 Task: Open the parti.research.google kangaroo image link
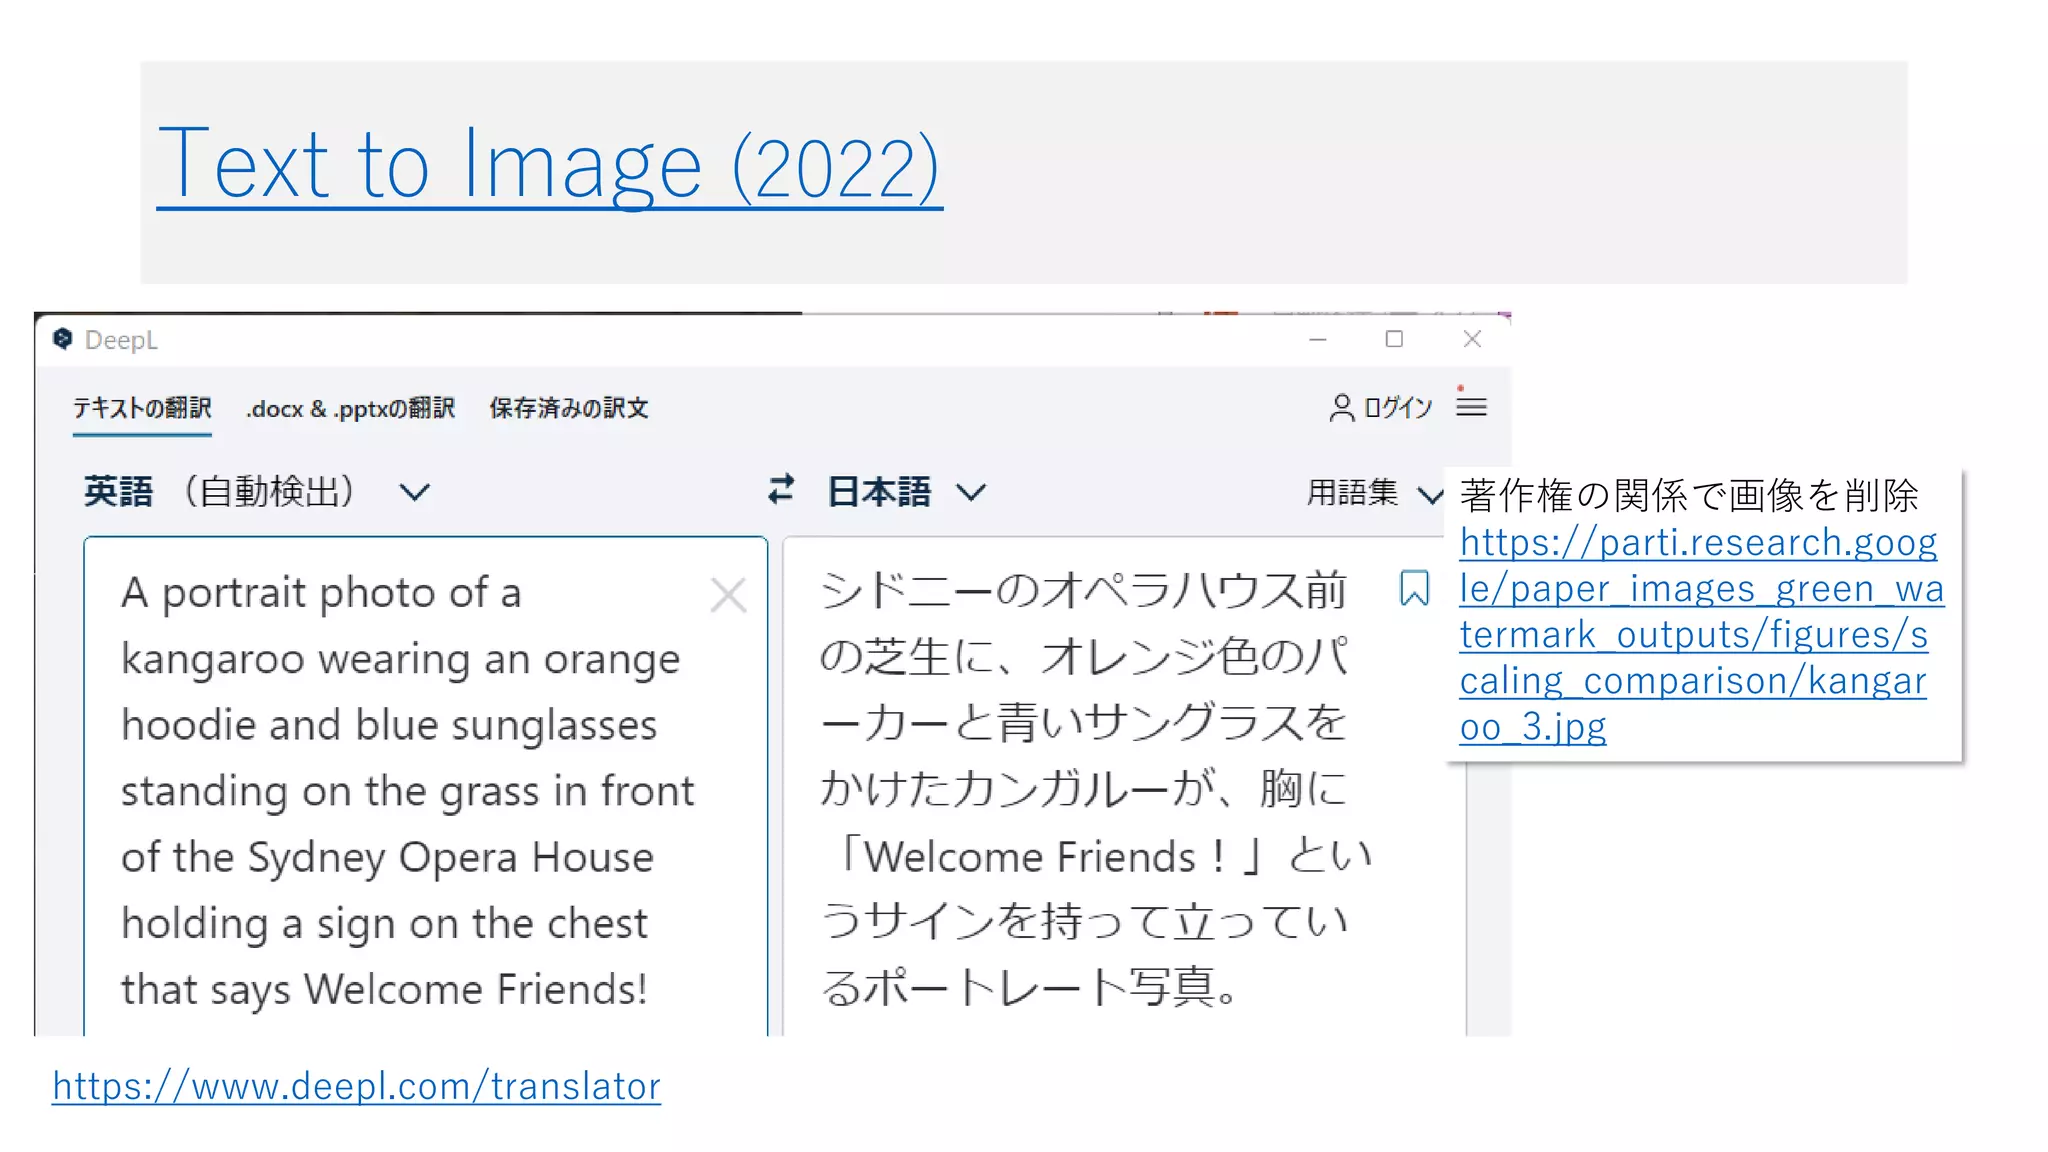[x=1701, y=634]
